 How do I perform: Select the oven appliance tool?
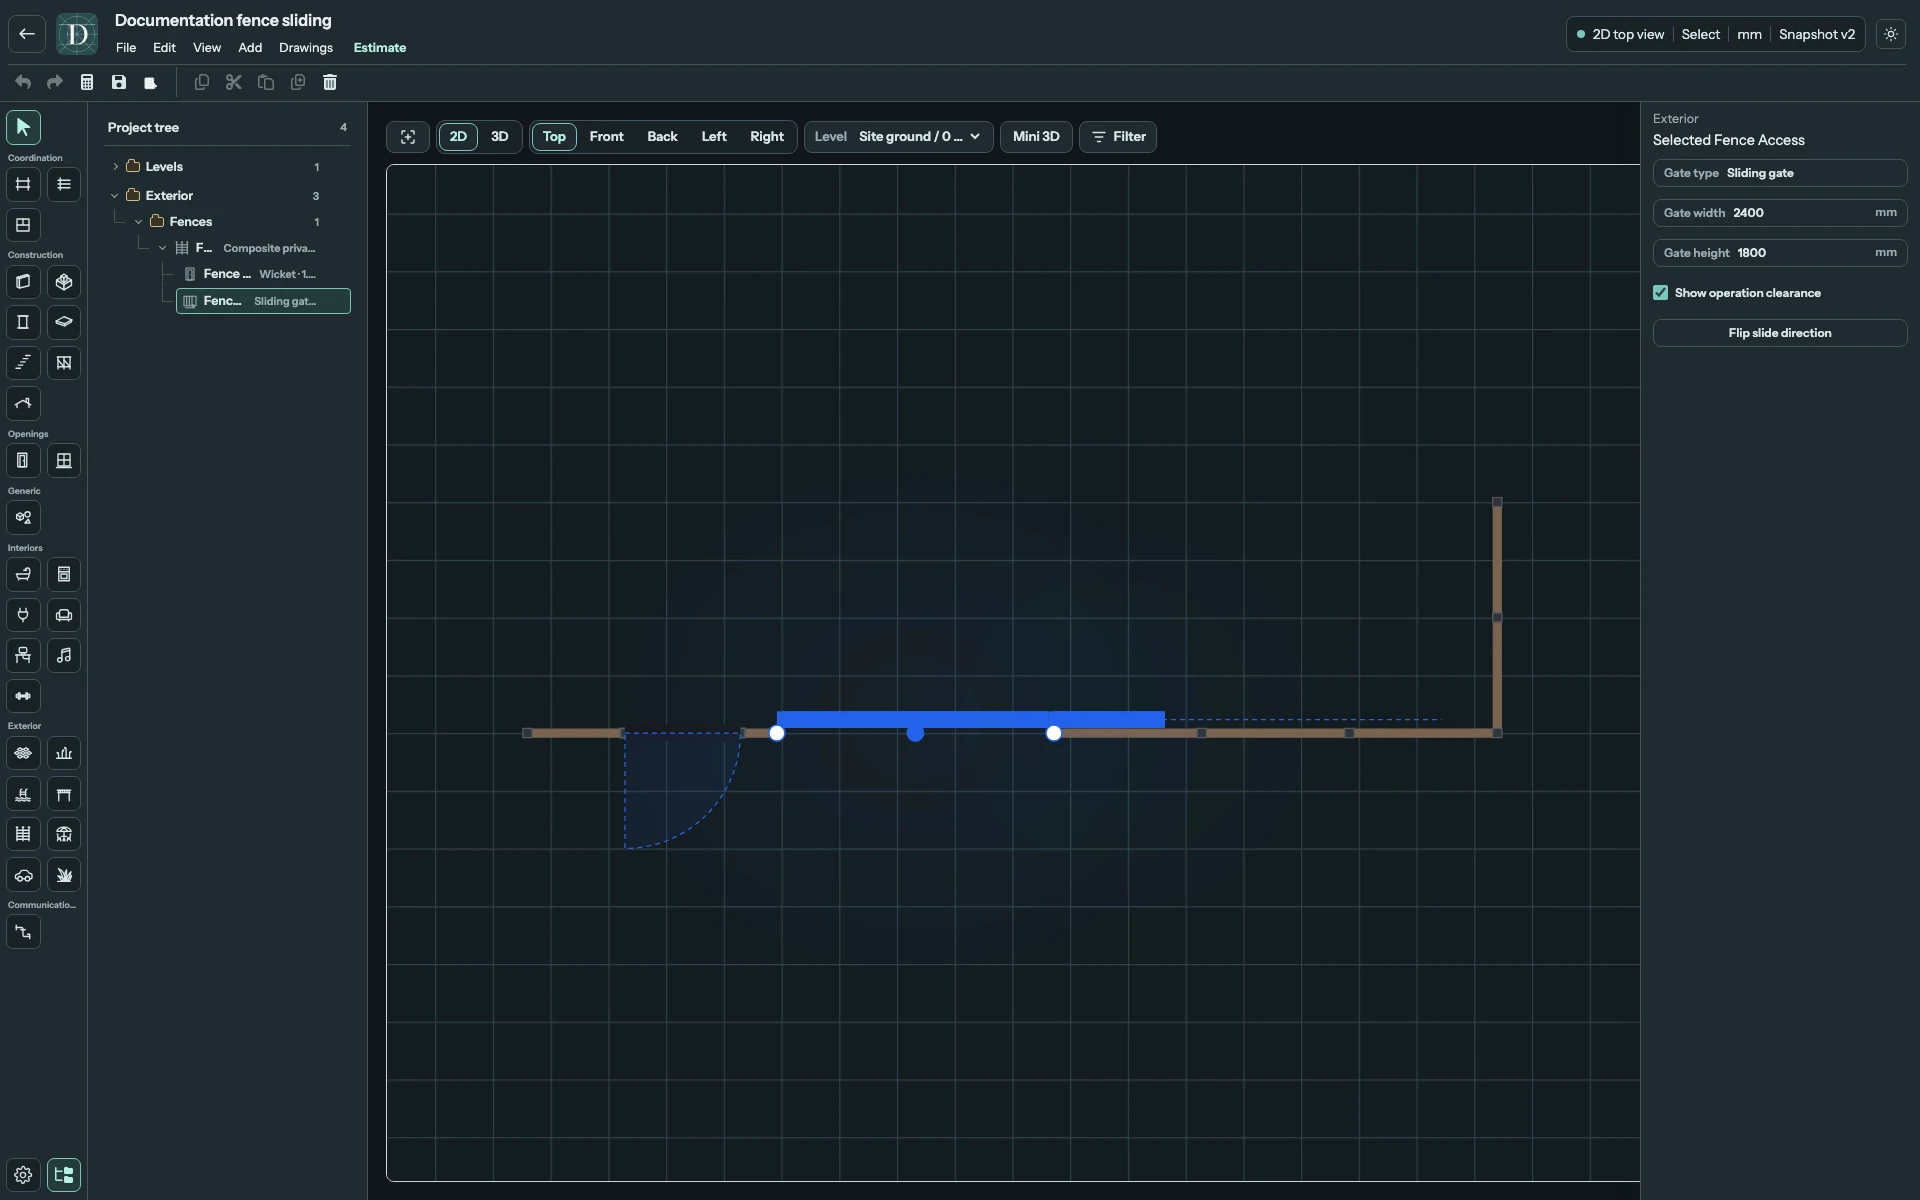point(64,574)
